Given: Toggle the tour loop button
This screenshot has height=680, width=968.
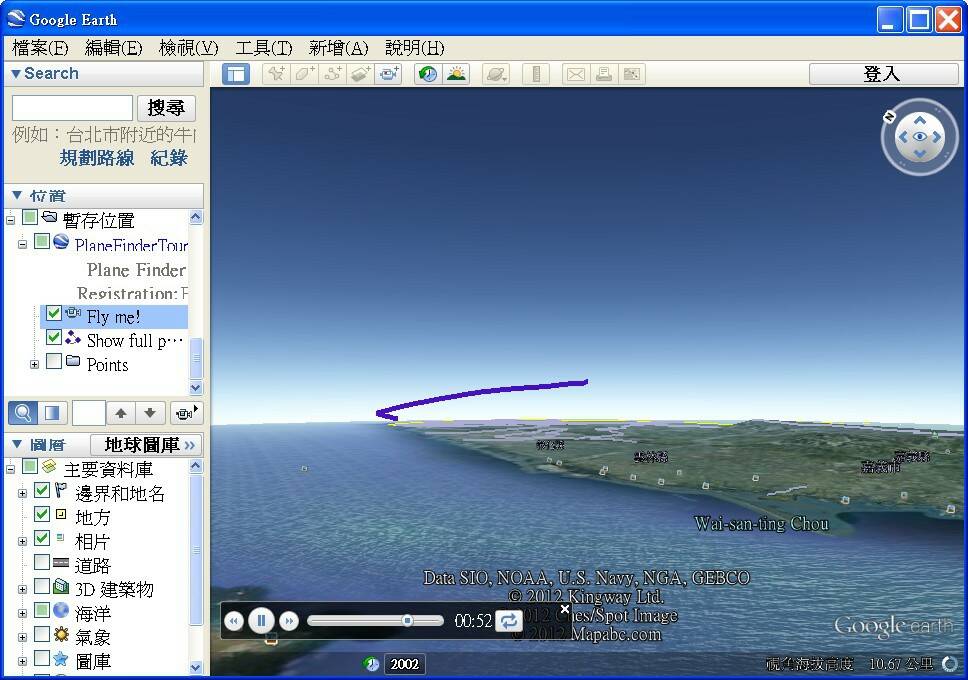Looking at the screenshot, I should pyautogui.click(x=509, y=620).
